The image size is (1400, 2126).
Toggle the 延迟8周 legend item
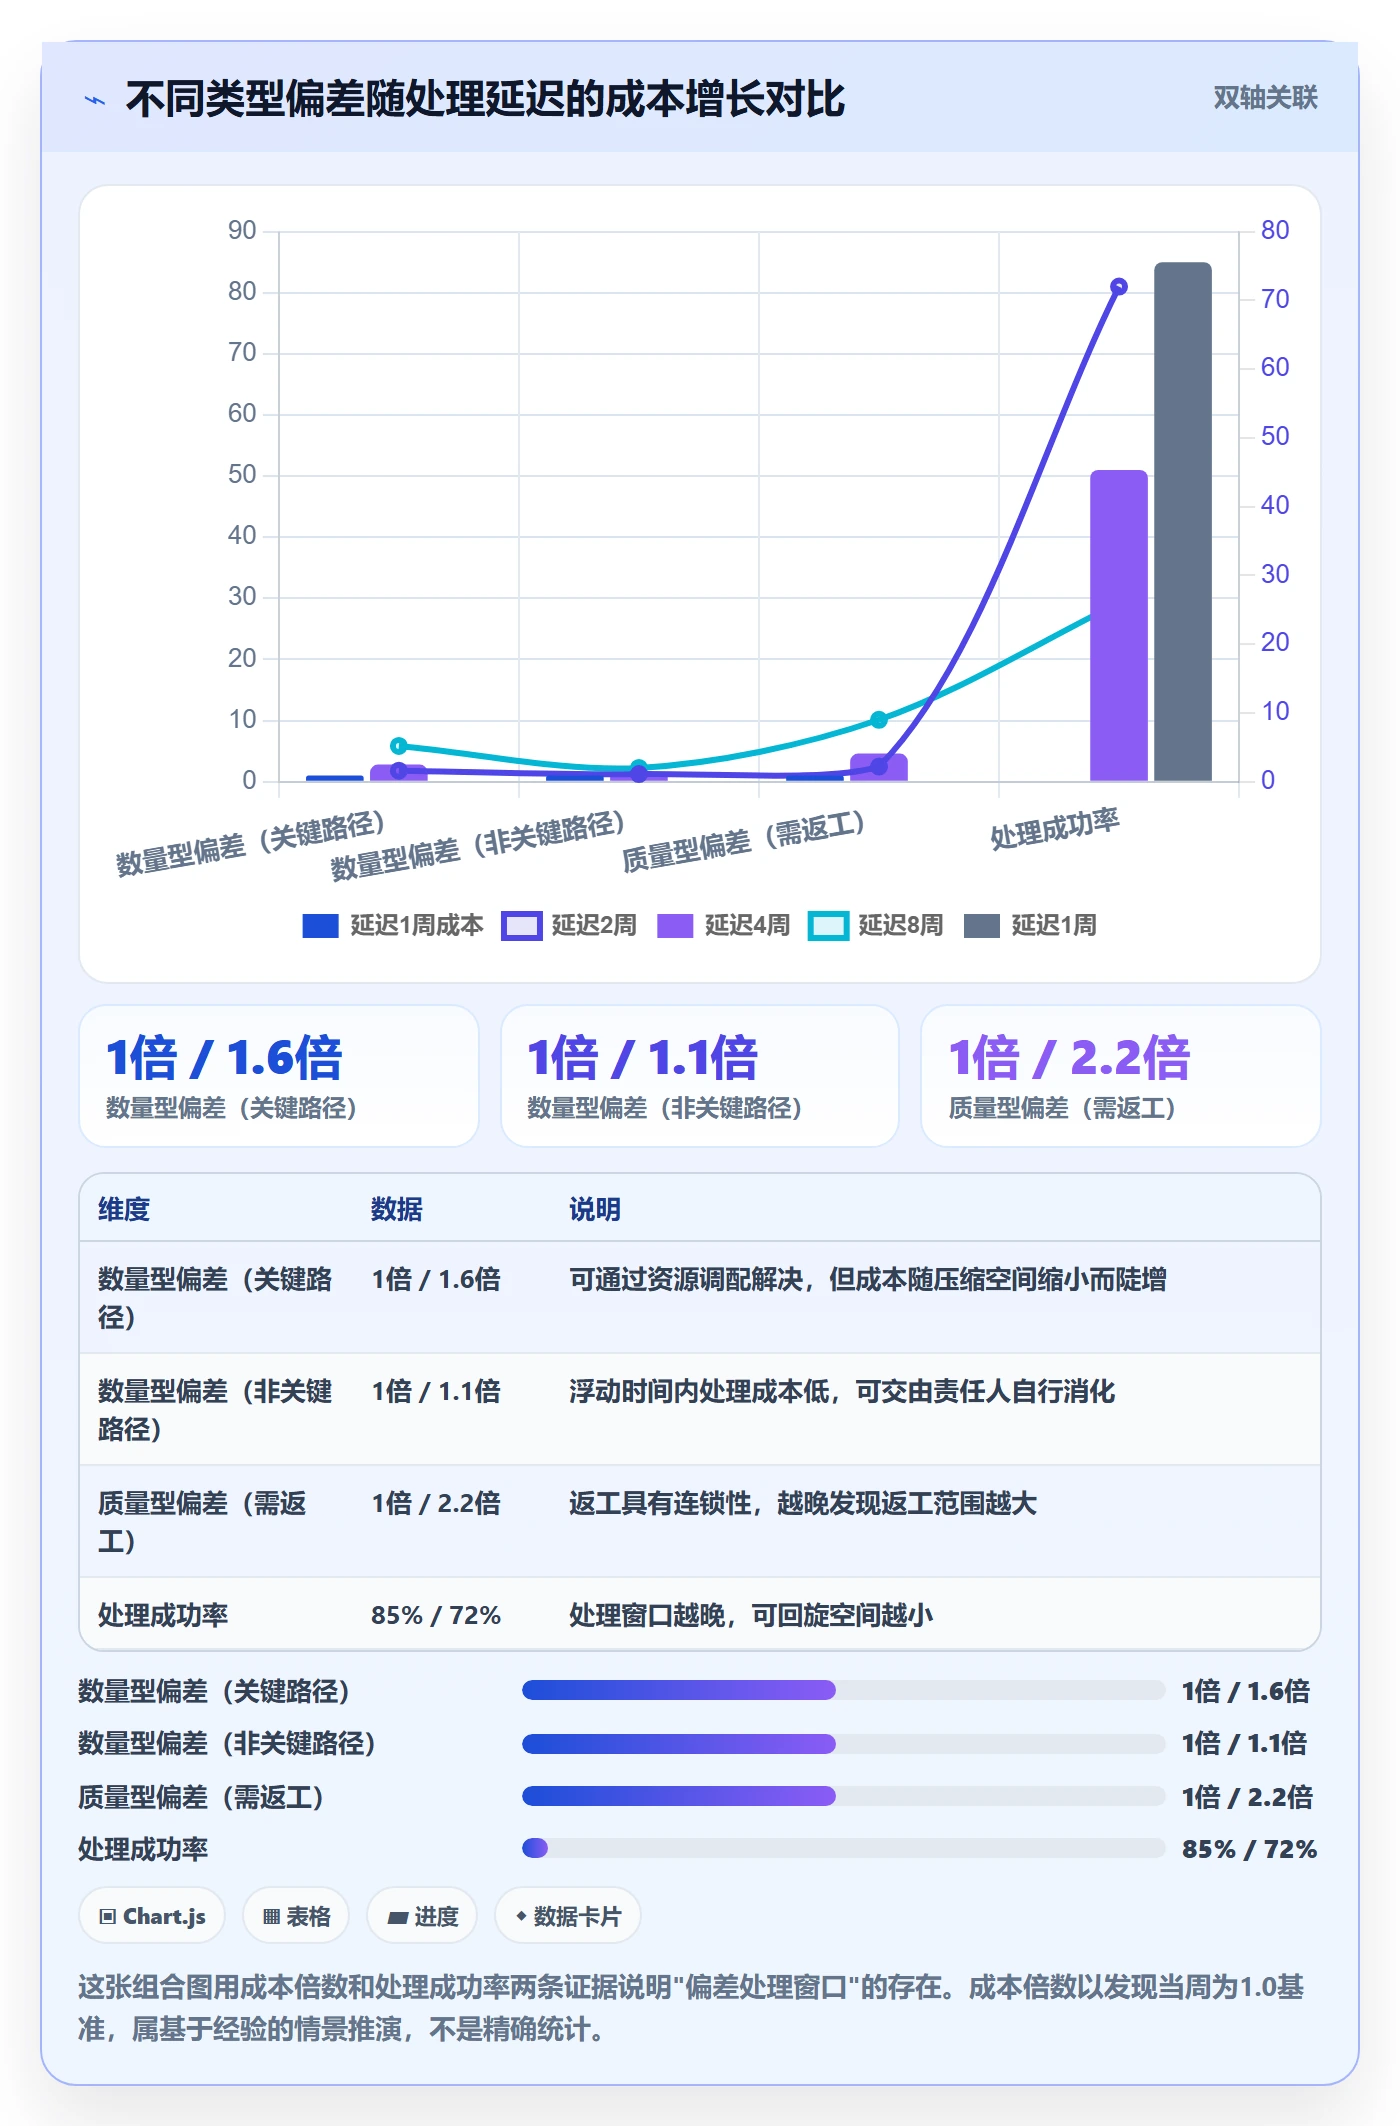pyautogui.click(x=876, y=926)
